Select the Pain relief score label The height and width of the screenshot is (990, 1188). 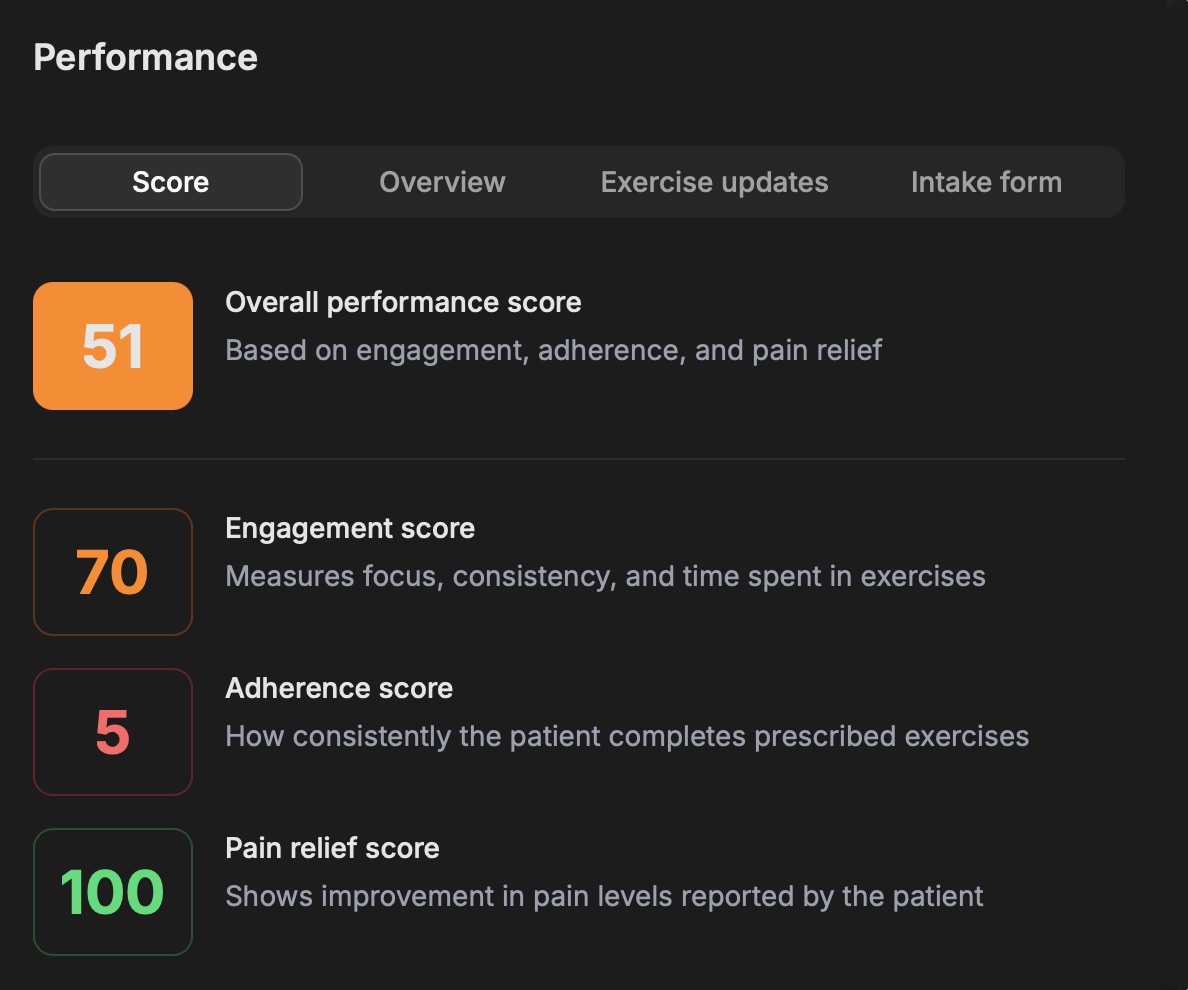point(332,848)
